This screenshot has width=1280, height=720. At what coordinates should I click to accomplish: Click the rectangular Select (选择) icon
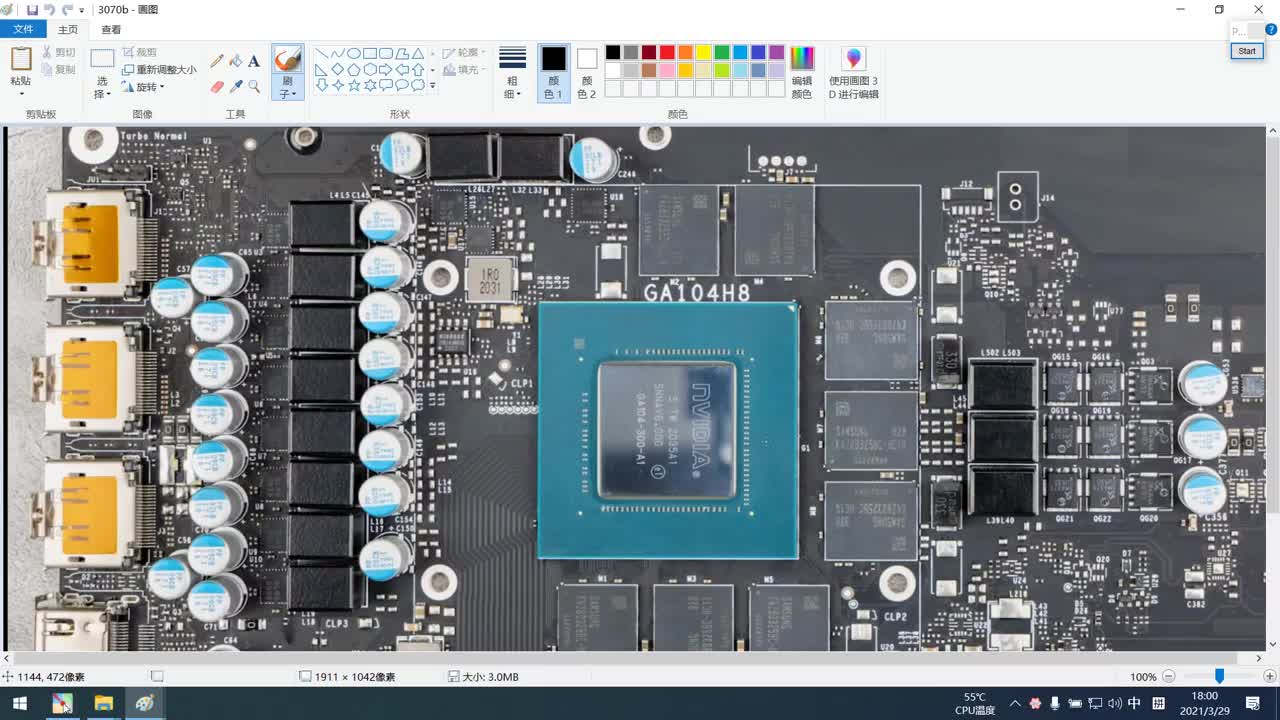coord(102,59)
